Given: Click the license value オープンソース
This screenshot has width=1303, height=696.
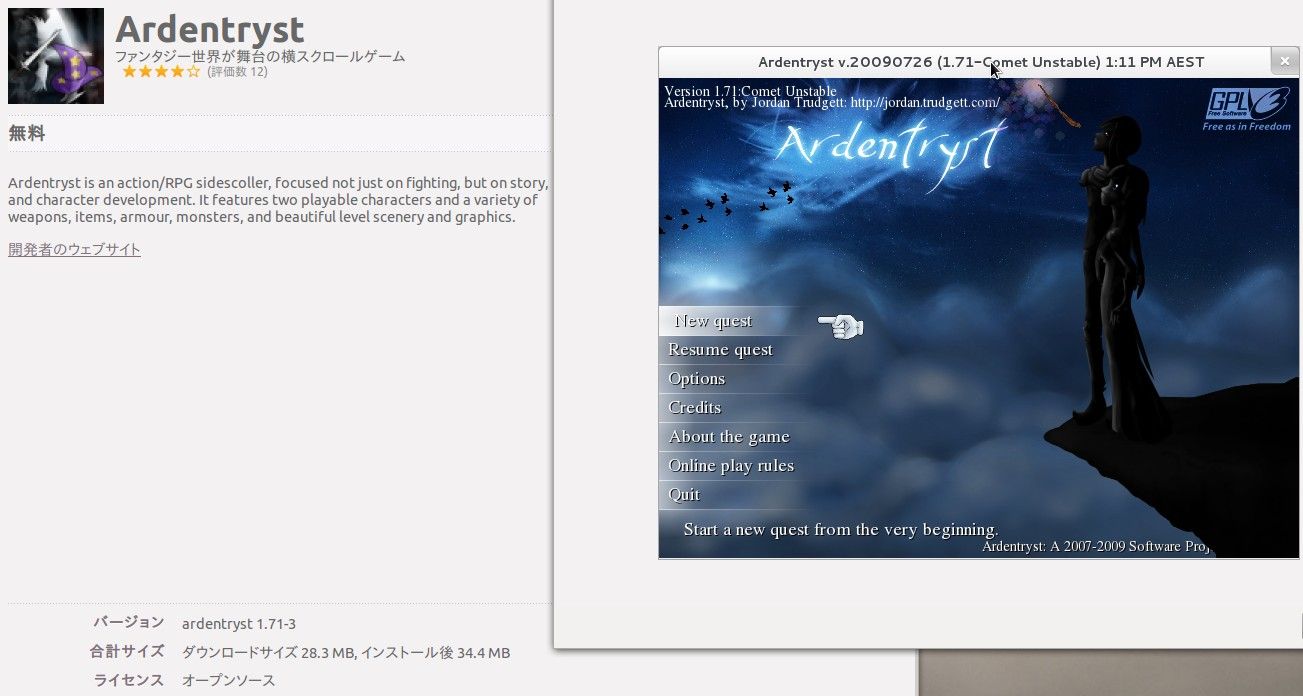Looking at the screenshot, I should click(x=228, y=680).
